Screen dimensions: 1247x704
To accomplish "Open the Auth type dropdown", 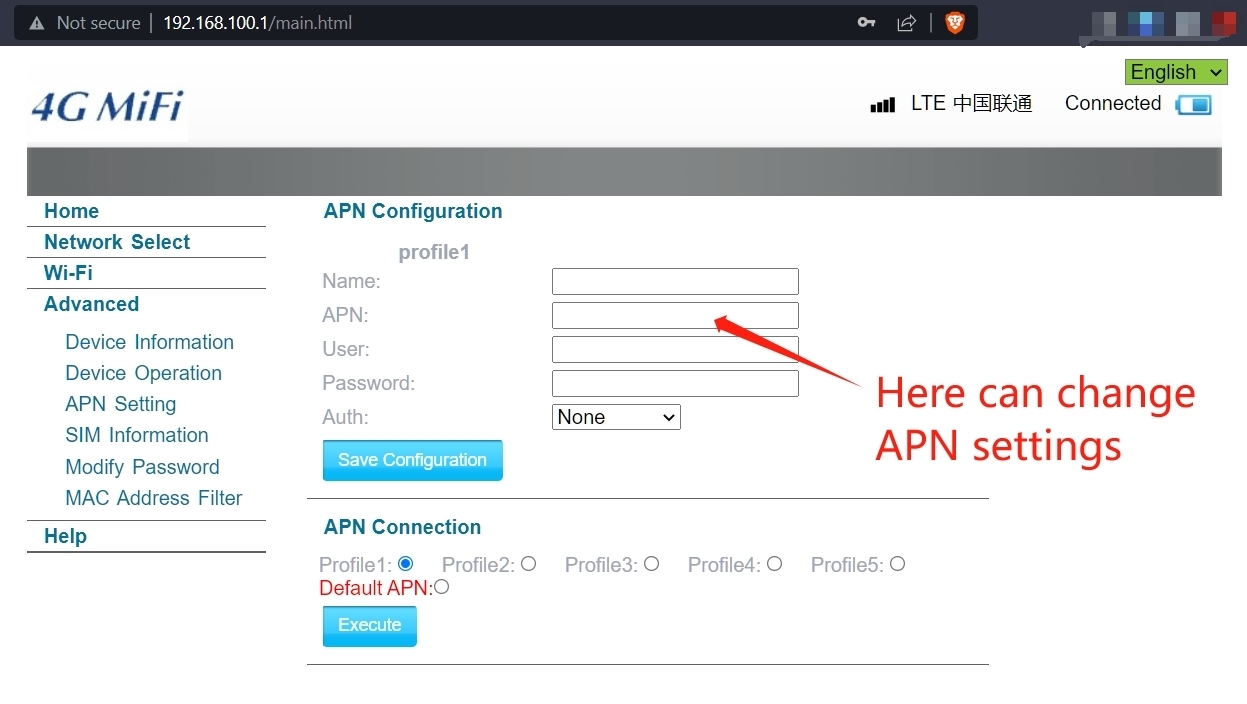I will [616, 417].
